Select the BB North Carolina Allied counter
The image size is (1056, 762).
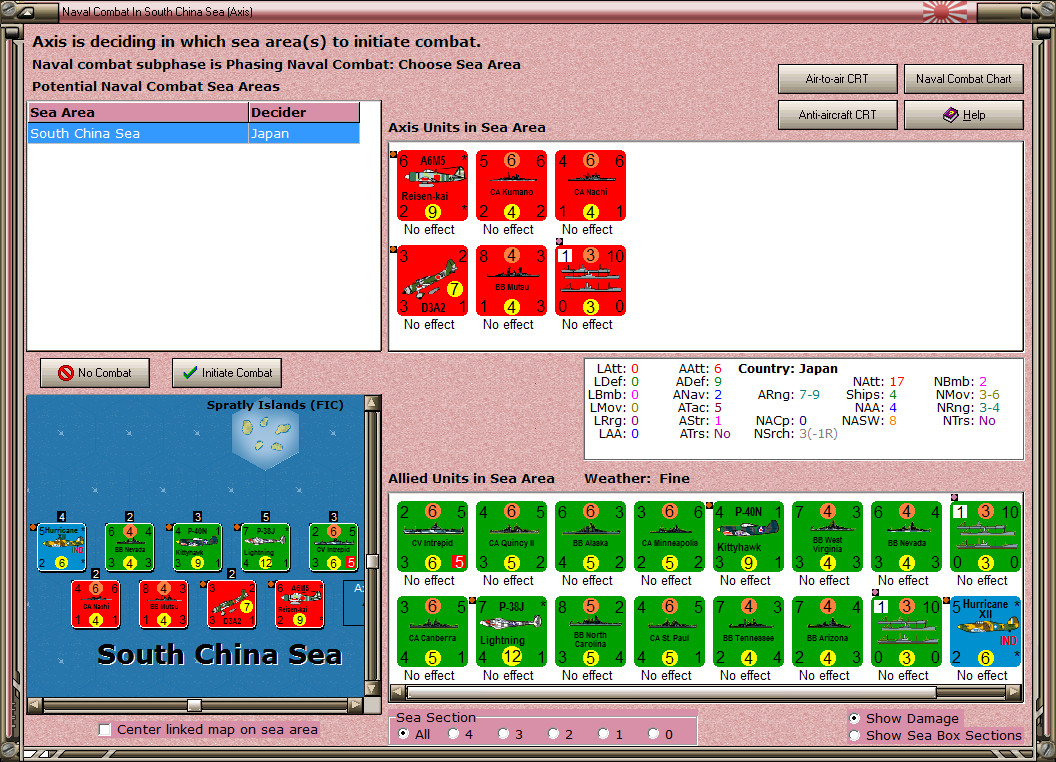coord(591,631)
